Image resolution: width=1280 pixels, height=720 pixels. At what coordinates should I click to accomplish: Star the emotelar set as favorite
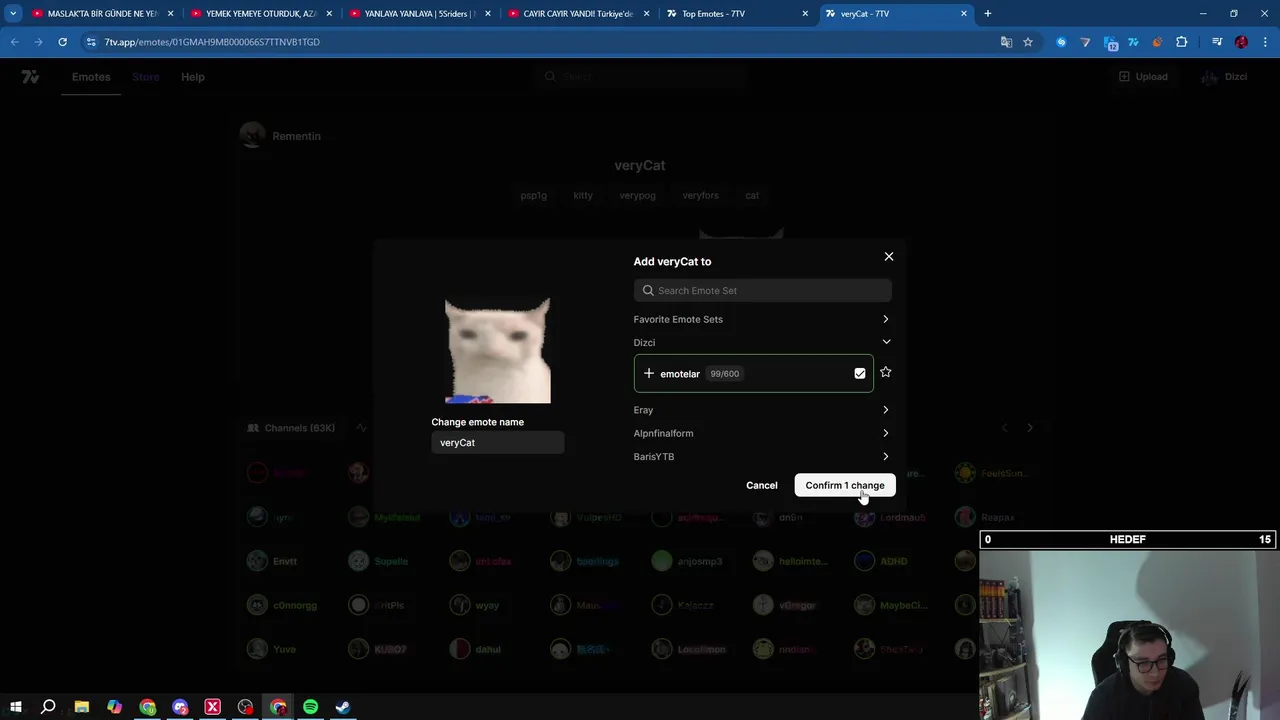885,372
